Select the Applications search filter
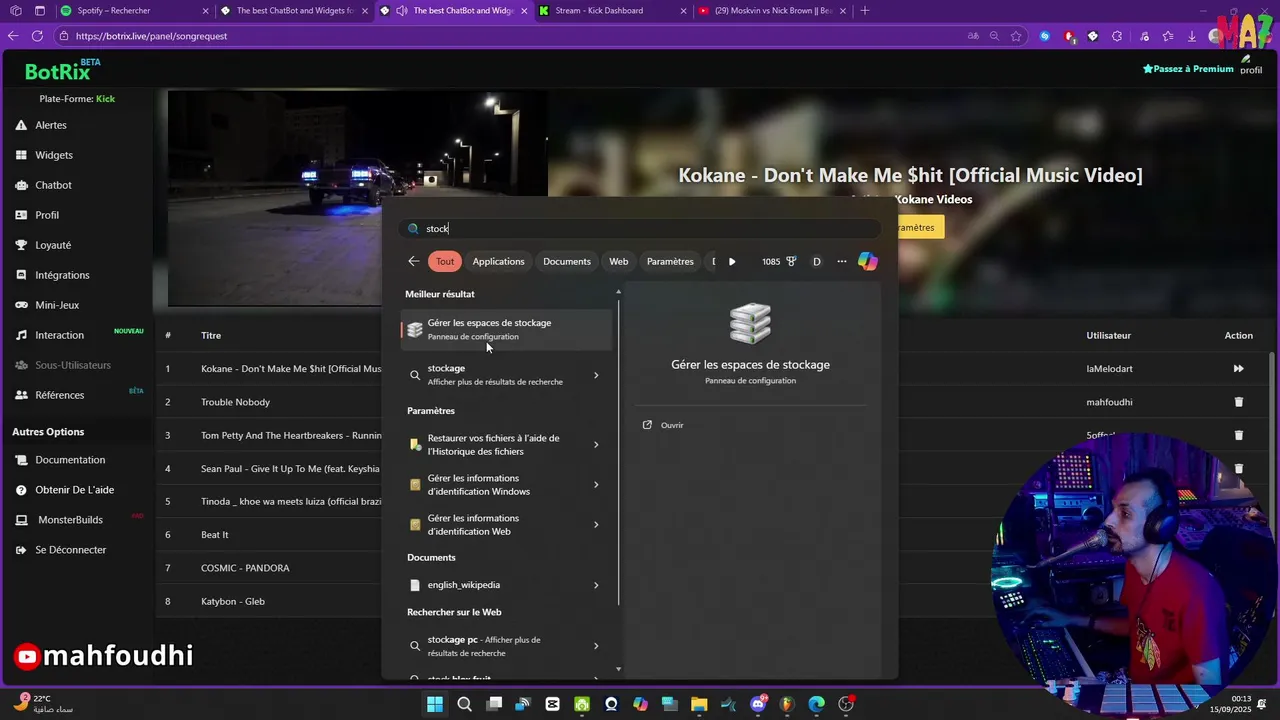1280x720 pixels. [498, 261]
